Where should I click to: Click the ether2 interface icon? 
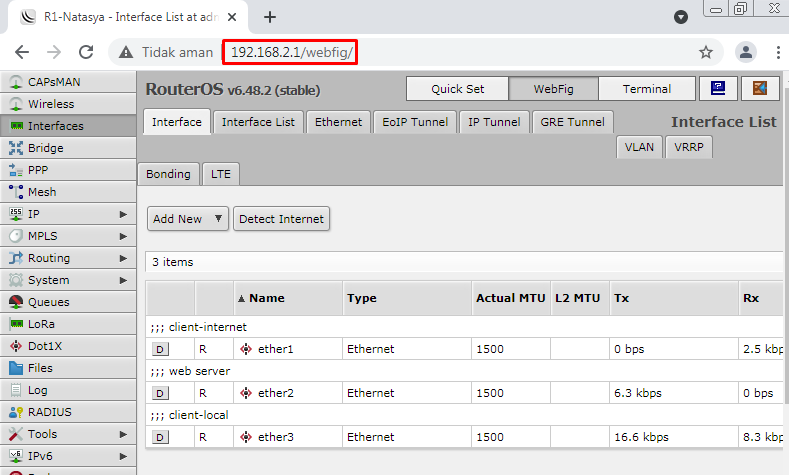pos(246,393)
